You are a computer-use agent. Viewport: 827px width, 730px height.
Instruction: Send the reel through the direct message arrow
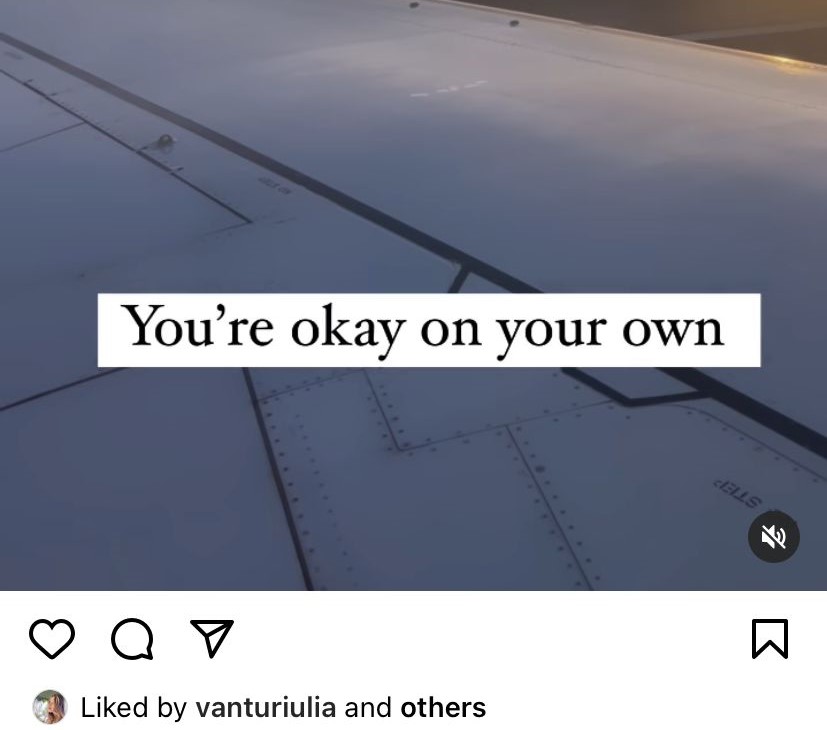212,638
